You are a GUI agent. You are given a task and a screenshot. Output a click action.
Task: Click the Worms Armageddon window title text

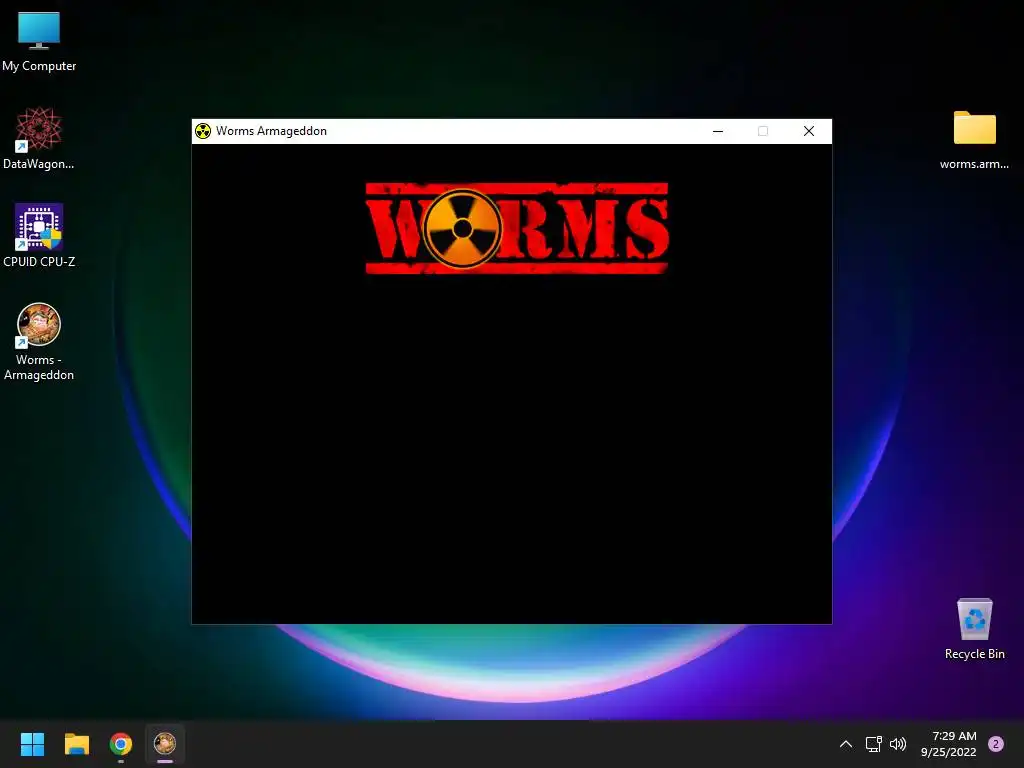(x=271, y=131)
